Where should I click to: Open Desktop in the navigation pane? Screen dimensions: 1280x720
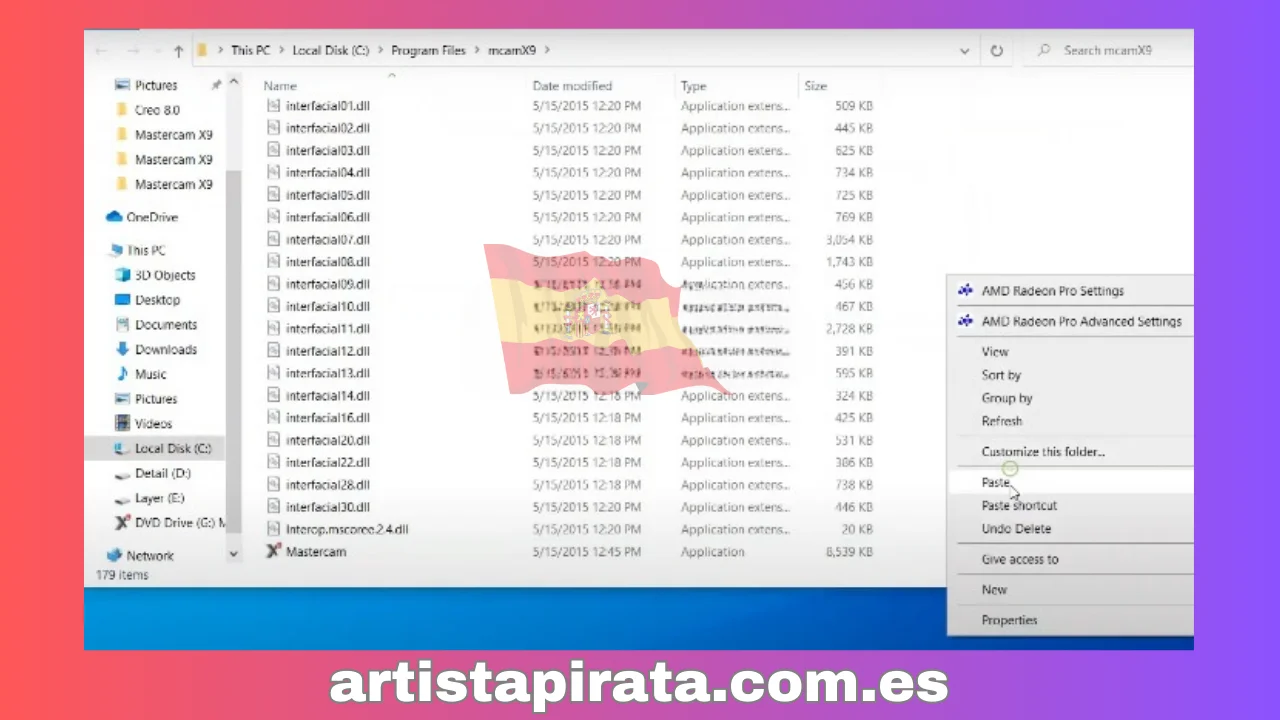click(148, 300)
